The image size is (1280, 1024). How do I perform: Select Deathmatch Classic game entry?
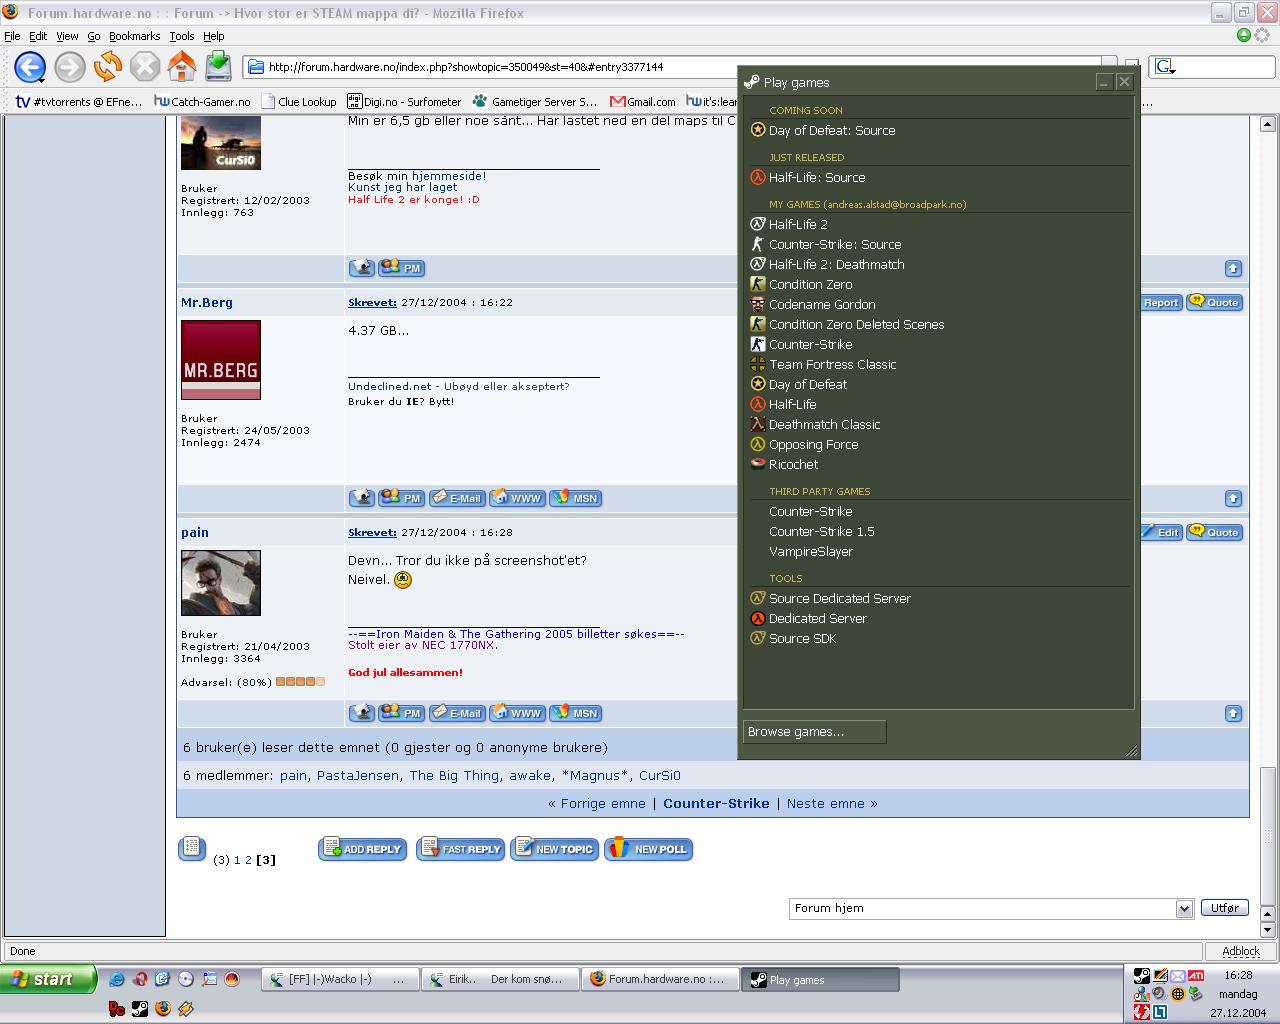[824, 424]
